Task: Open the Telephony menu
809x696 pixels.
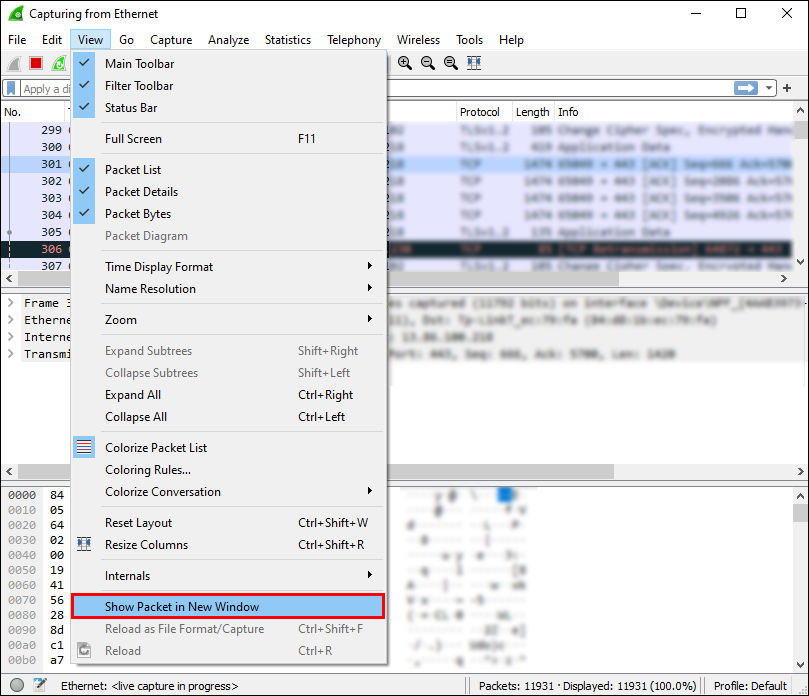Action: click(x=354, y=40)
